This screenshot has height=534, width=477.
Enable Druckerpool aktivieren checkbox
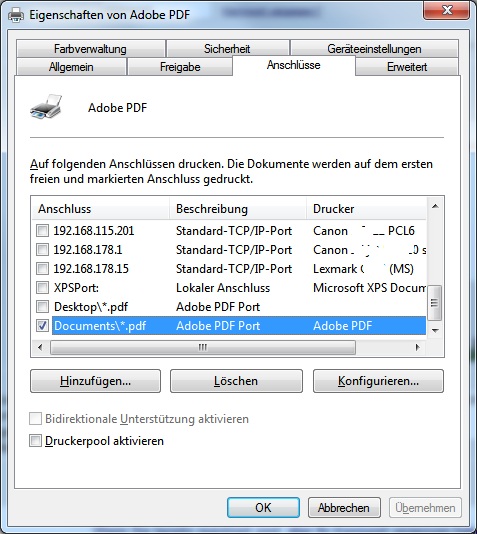point(35,441)
